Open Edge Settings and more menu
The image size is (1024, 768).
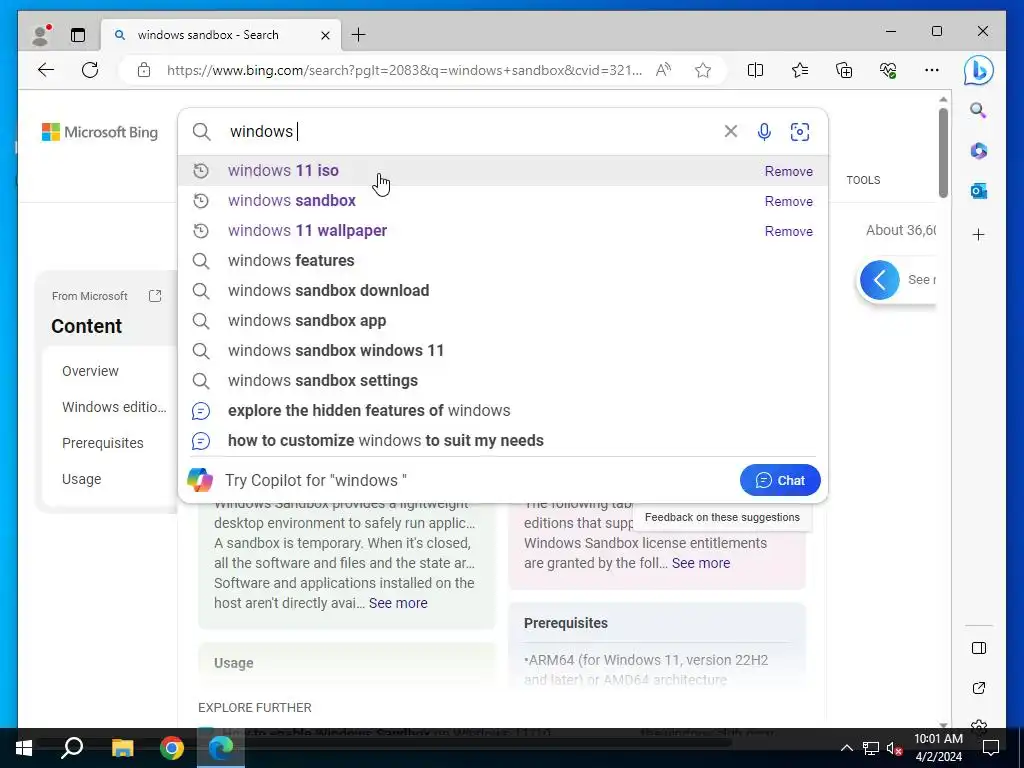[932, 70]
